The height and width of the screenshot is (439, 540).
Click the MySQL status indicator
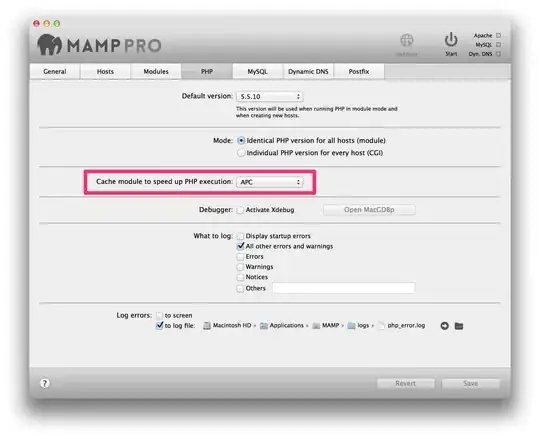pos(498,45)
